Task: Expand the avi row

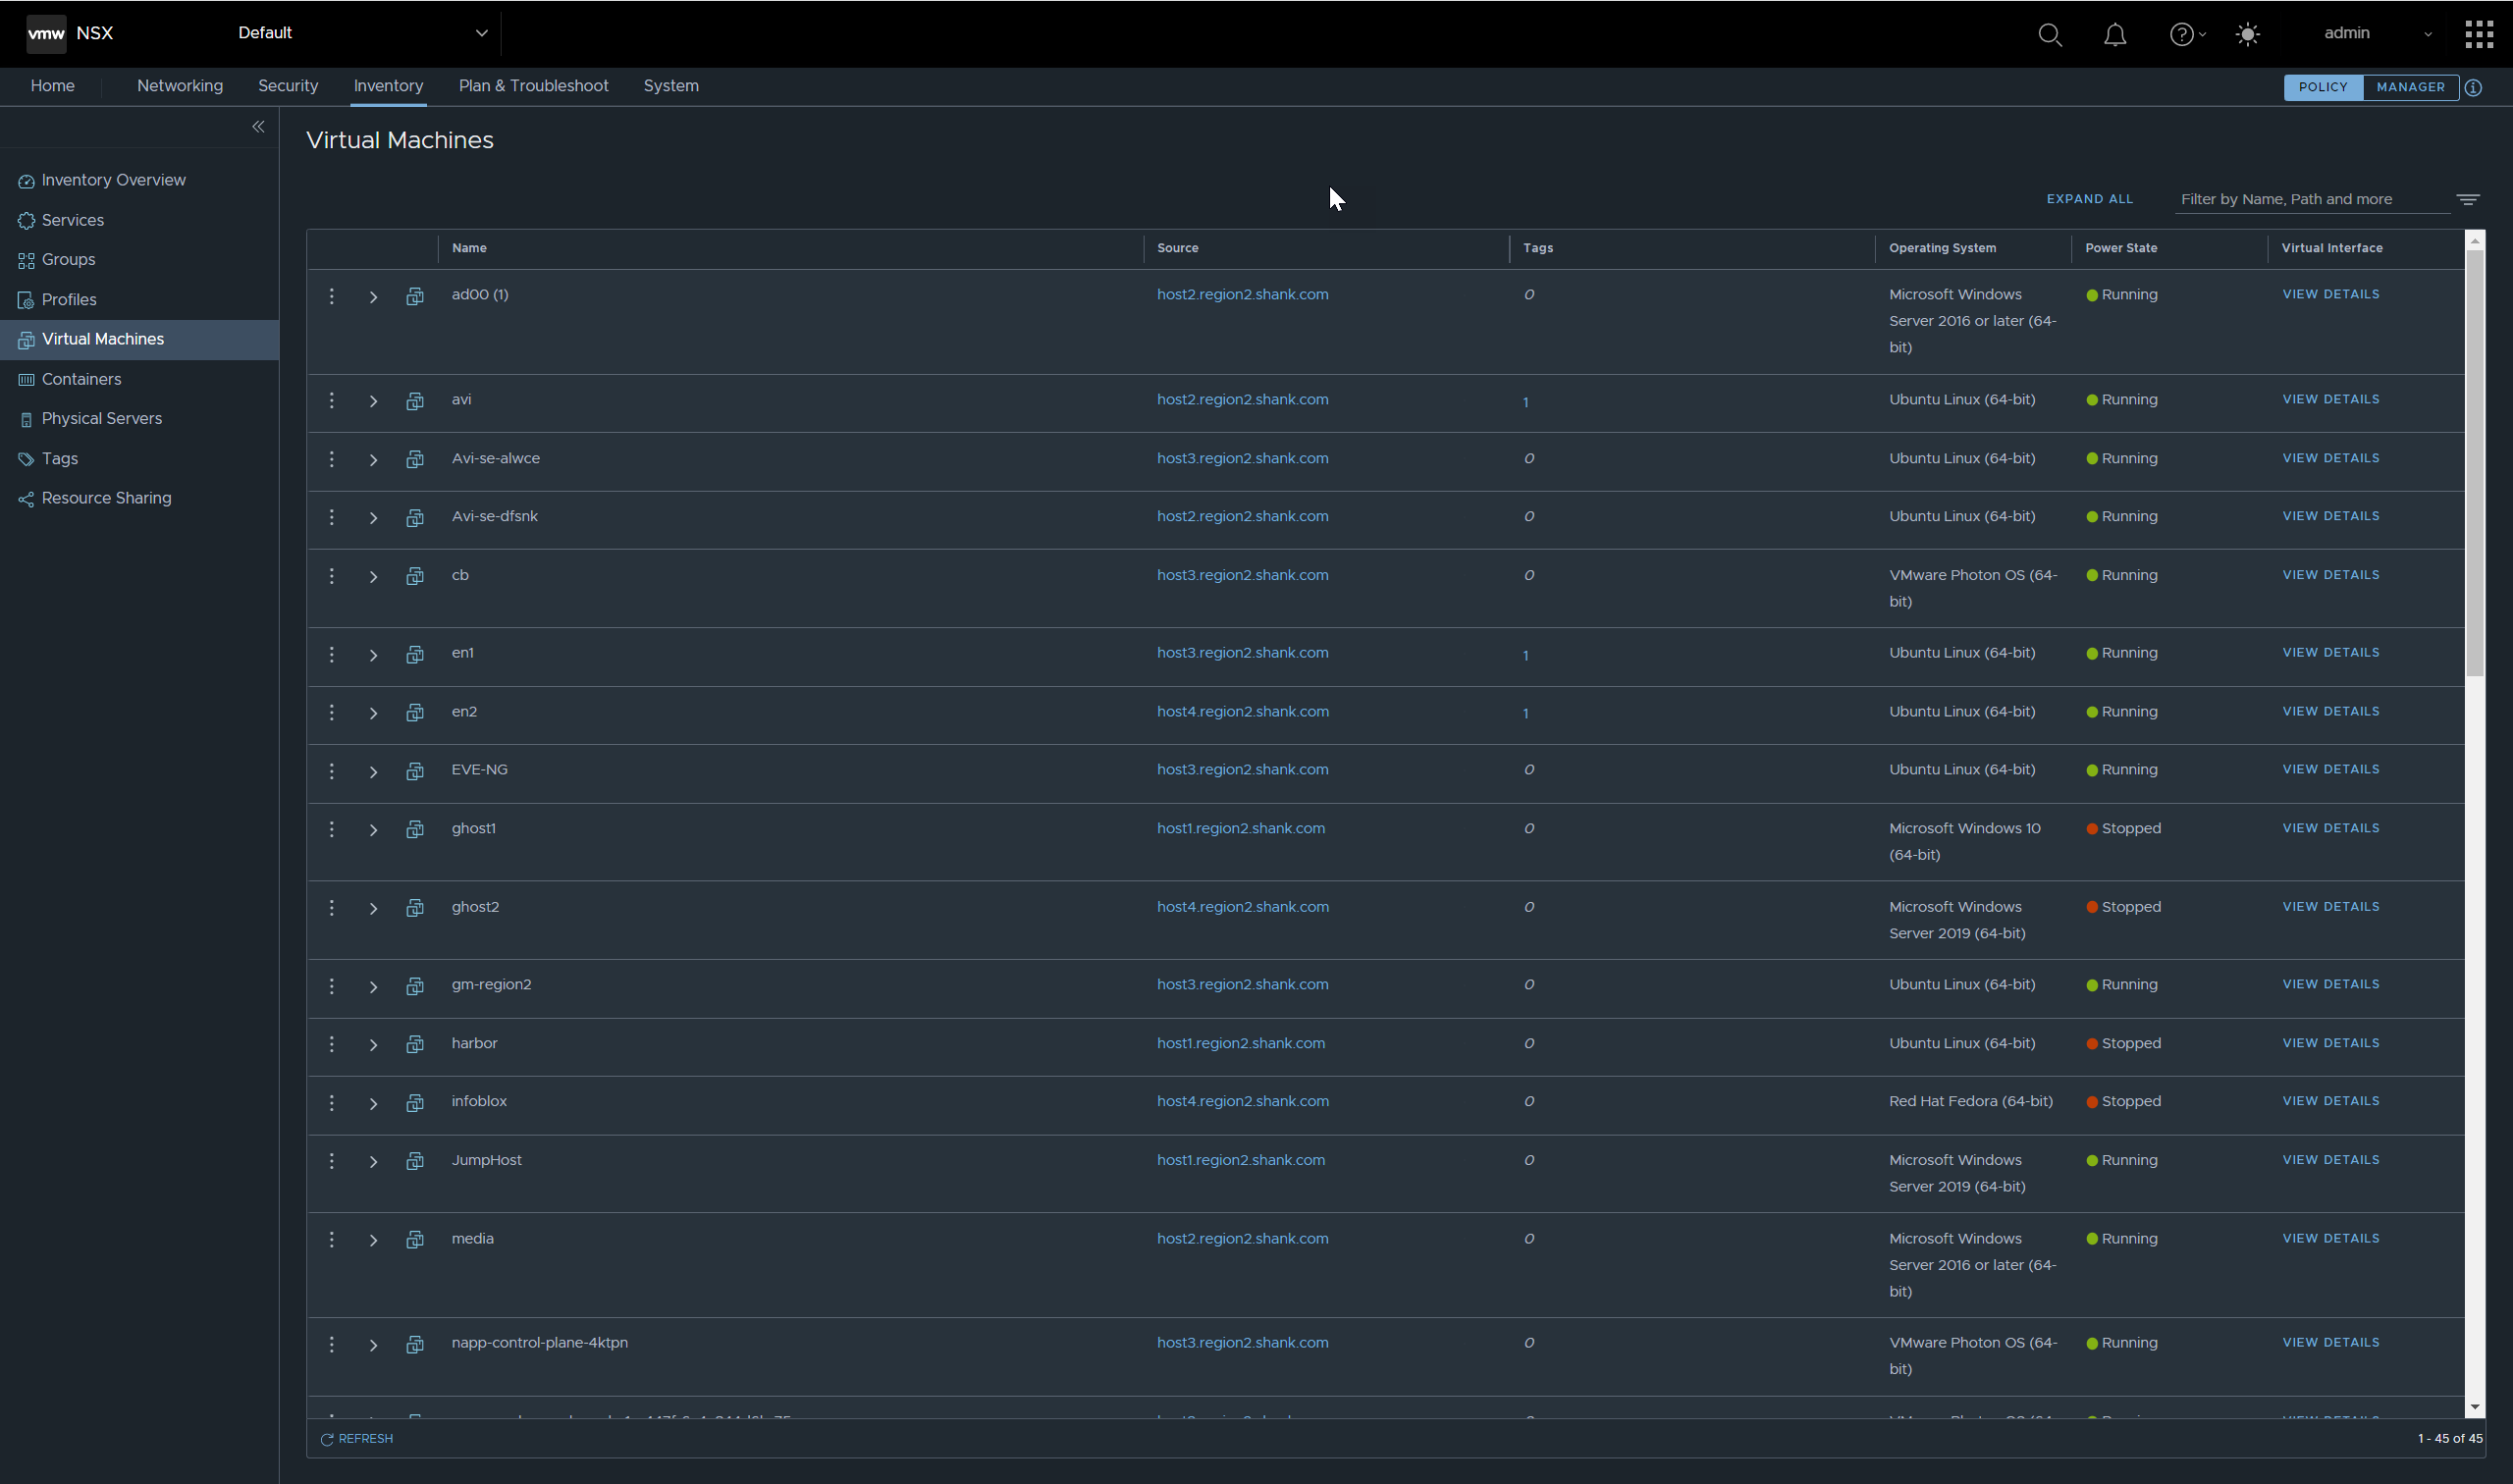Action: [x=373, y=402]
